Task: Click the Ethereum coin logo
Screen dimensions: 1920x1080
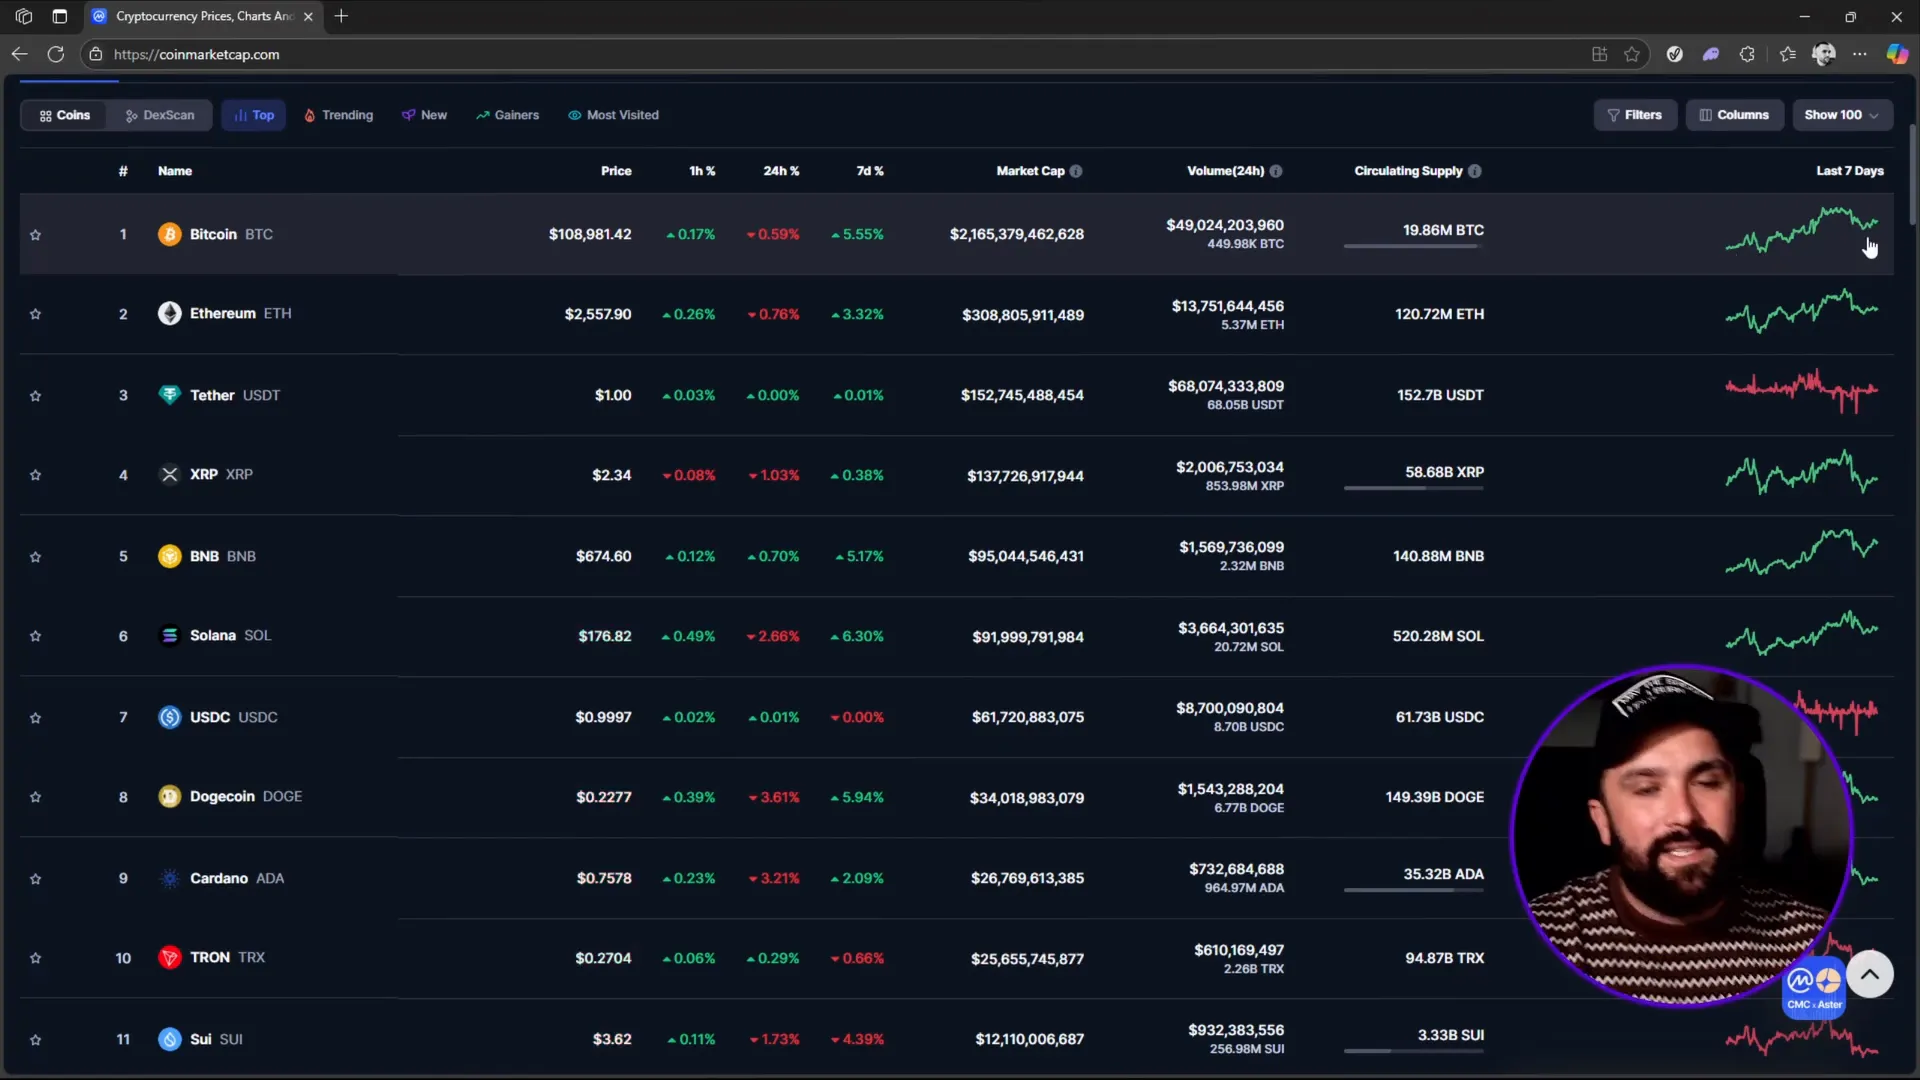Action: pyautogui.click(x=169, y=313)
